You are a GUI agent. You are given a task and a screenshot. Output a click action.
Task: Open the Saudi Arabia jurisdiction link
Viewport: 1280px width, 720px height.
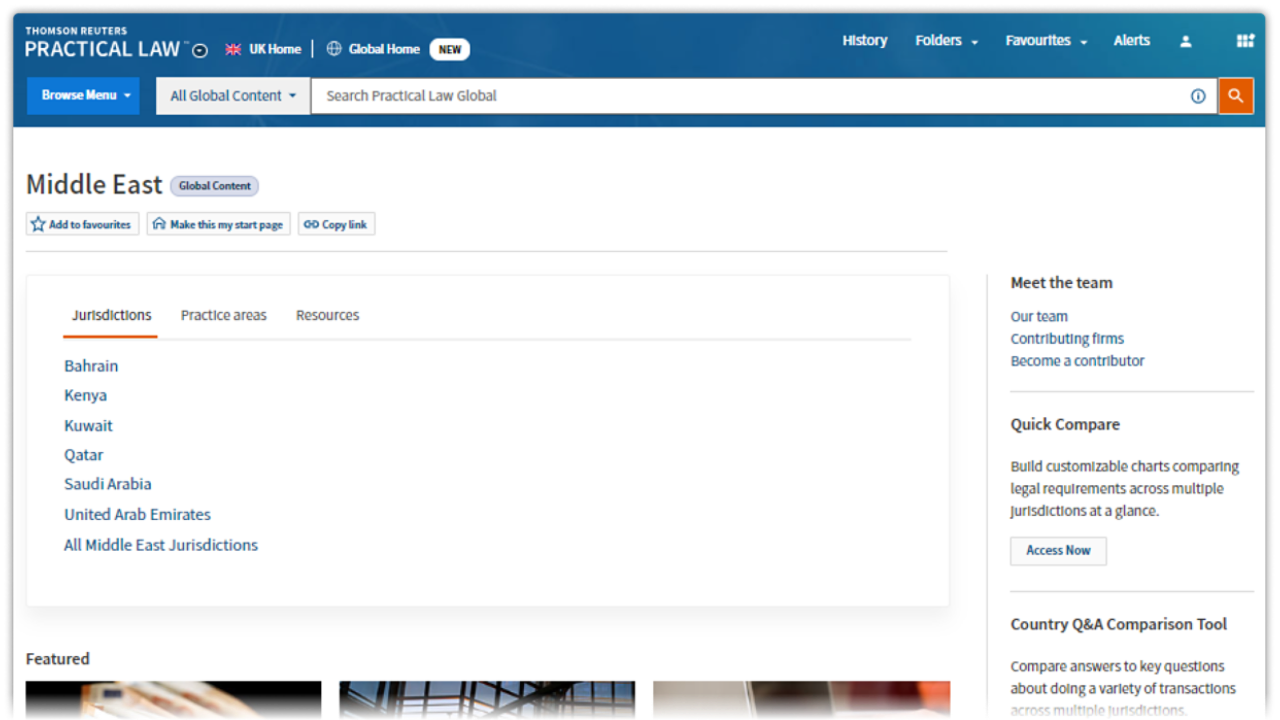(108, 484)
